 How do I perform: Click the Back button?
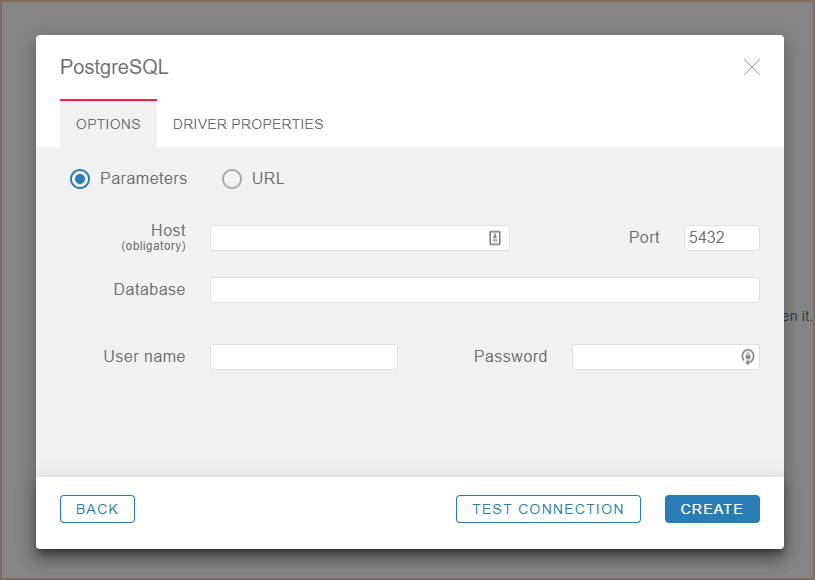[97, 509]
